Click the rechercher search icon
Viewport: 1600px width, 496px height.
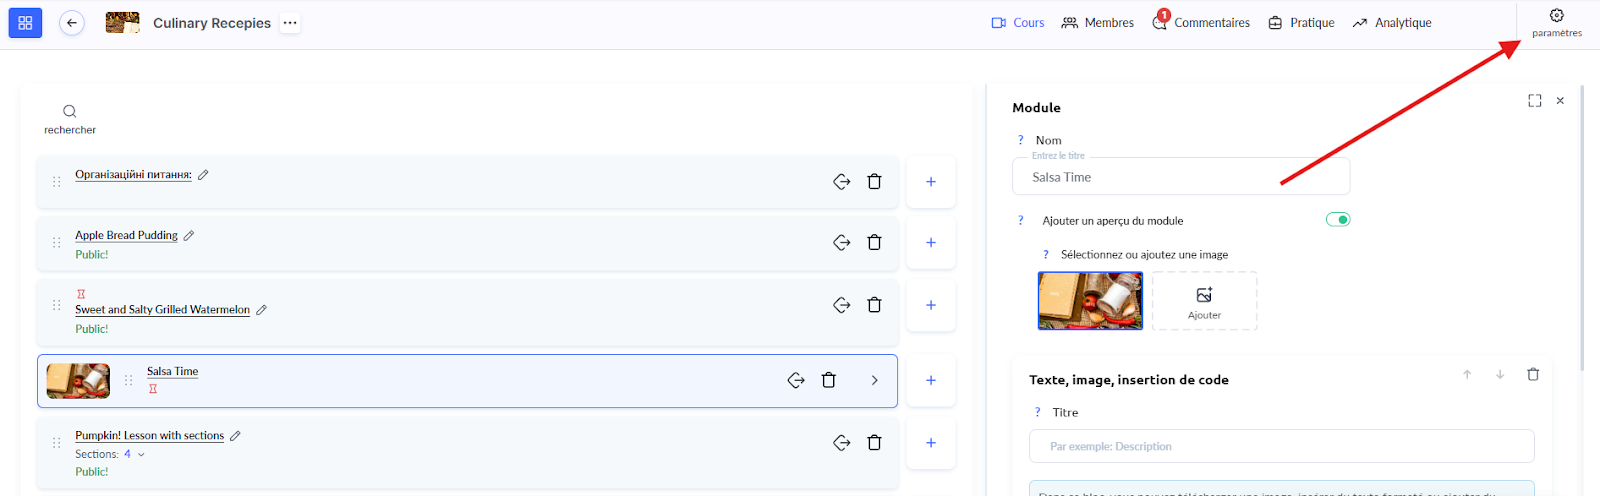[70, 112]
